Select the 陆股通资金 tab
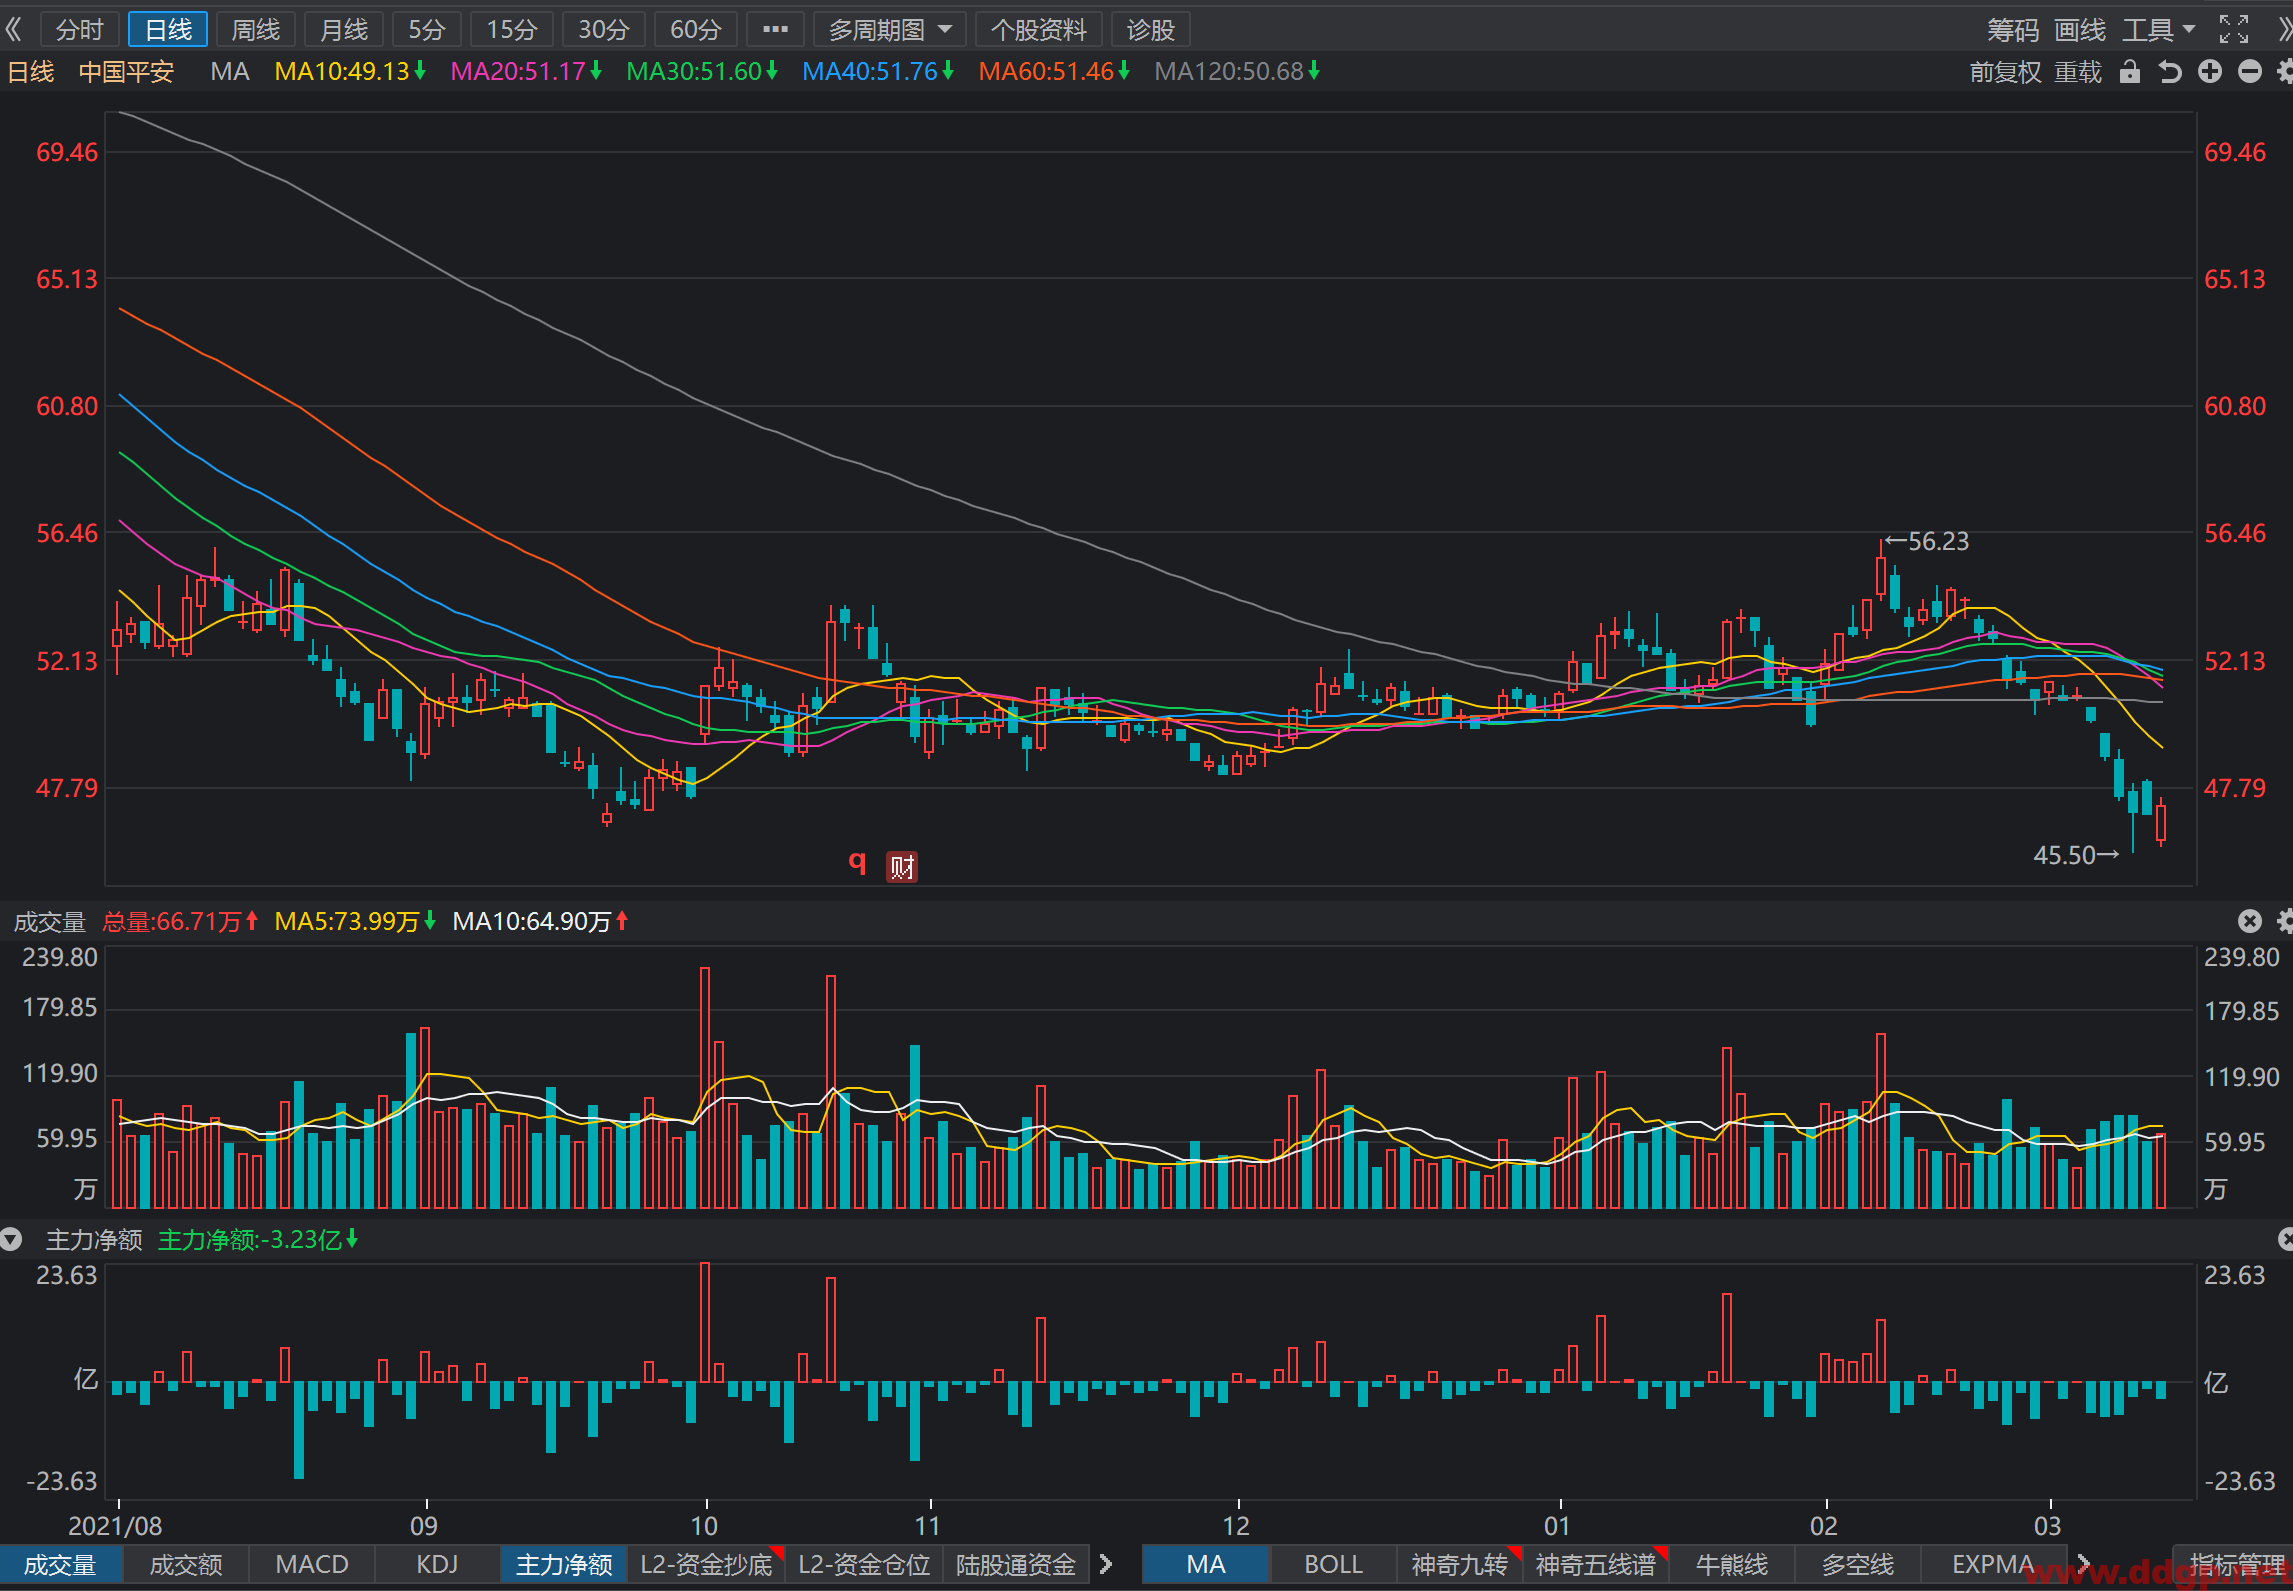 [1016, 1565]
